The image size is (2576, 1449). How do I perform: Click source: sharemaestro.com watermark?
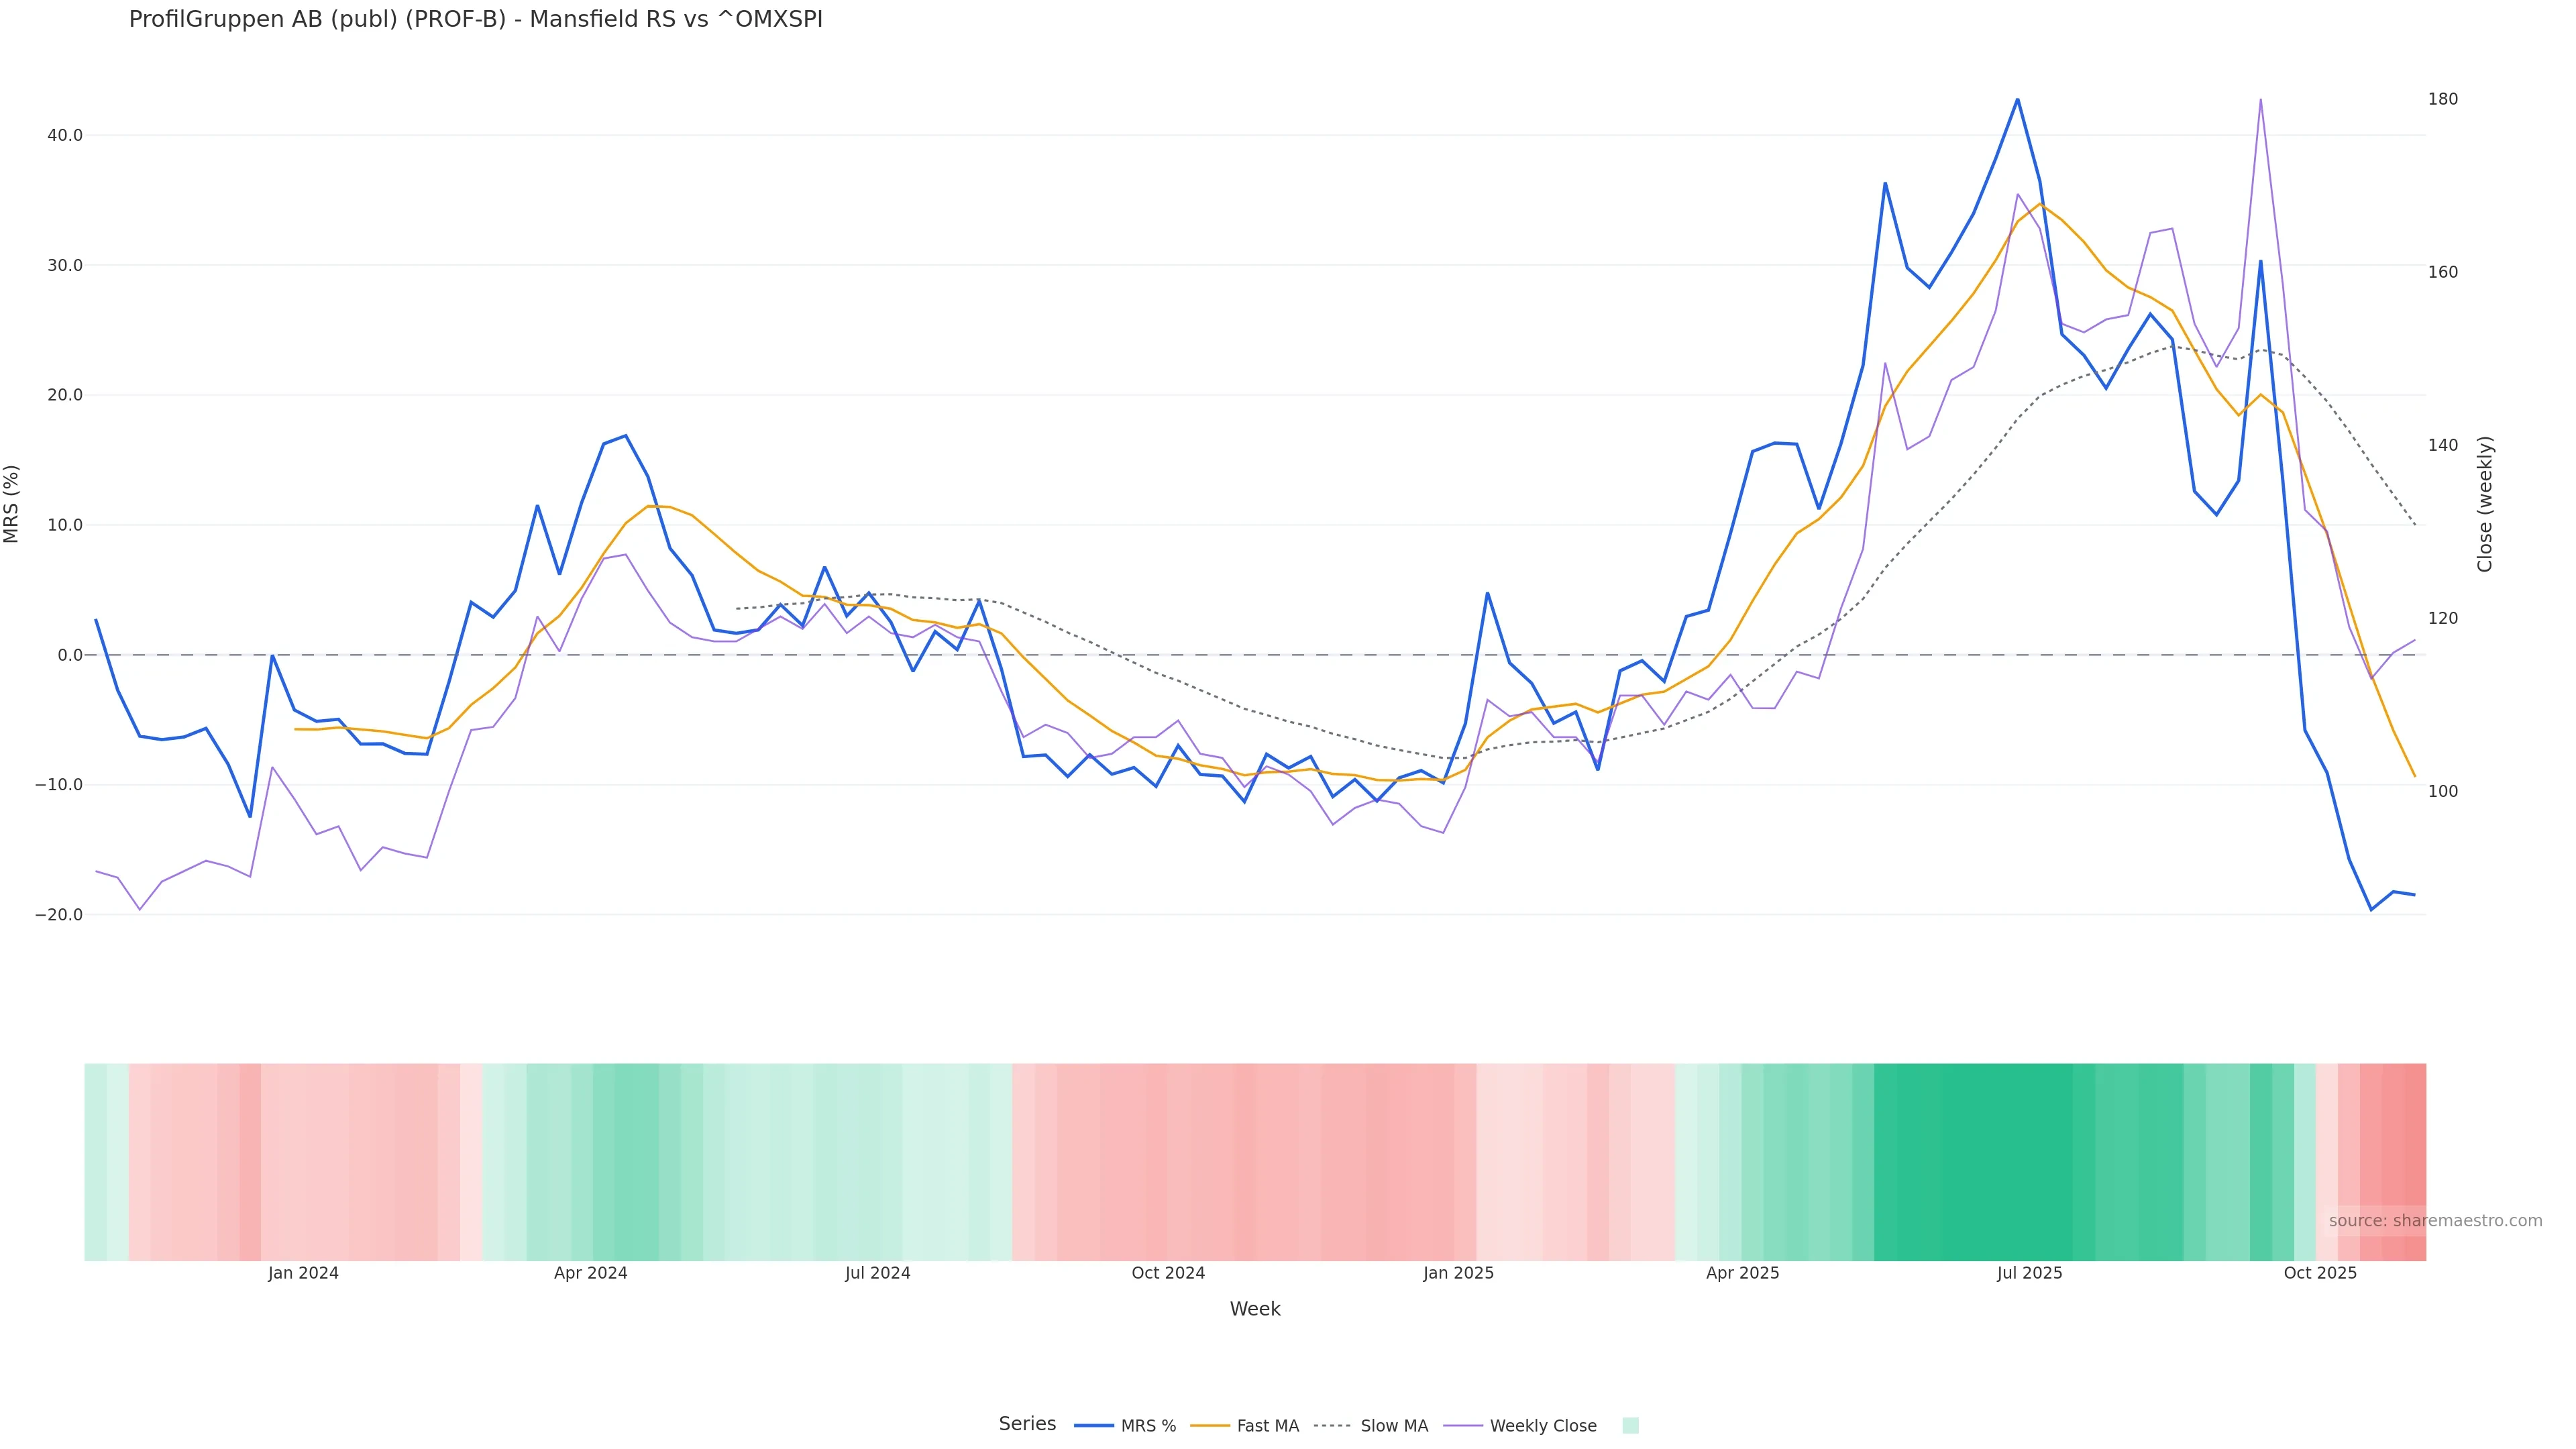(x=2435, y=1221)
